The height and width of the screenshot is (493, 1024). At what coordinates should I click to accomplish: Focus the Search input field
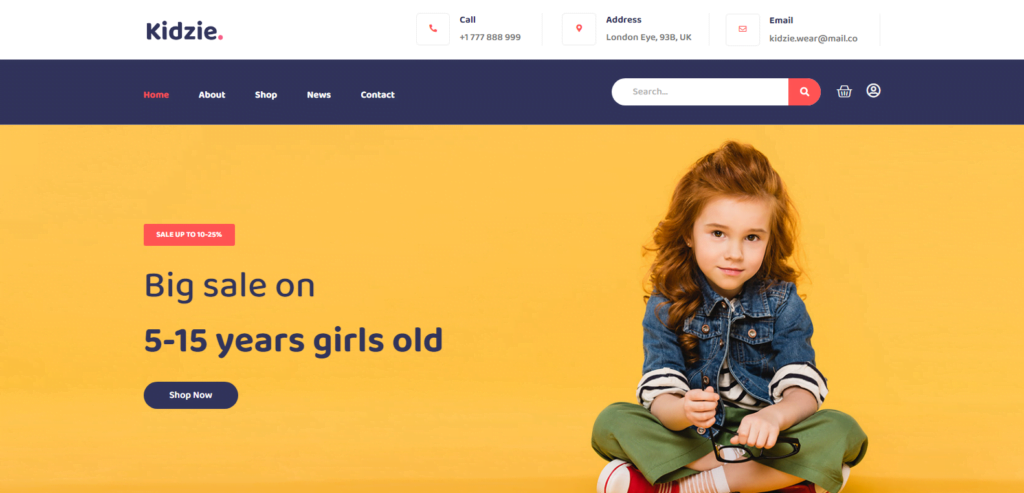click(x=700, y=92)
